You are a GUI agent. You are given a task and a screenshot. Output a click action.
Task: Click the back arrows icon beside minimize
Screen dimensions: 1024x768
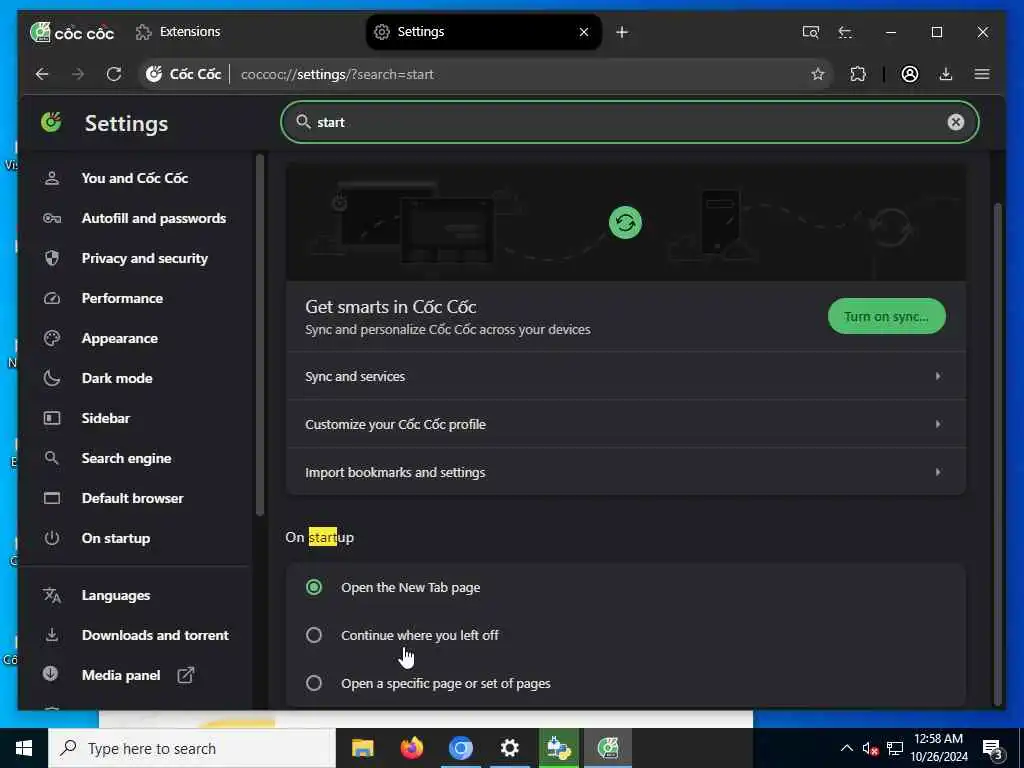tap(845, 32)
